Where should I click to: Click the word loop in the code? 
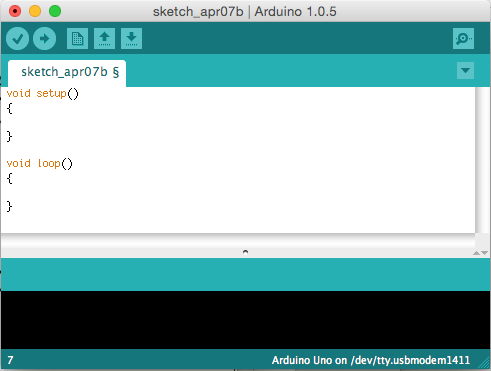coord(49,163)
